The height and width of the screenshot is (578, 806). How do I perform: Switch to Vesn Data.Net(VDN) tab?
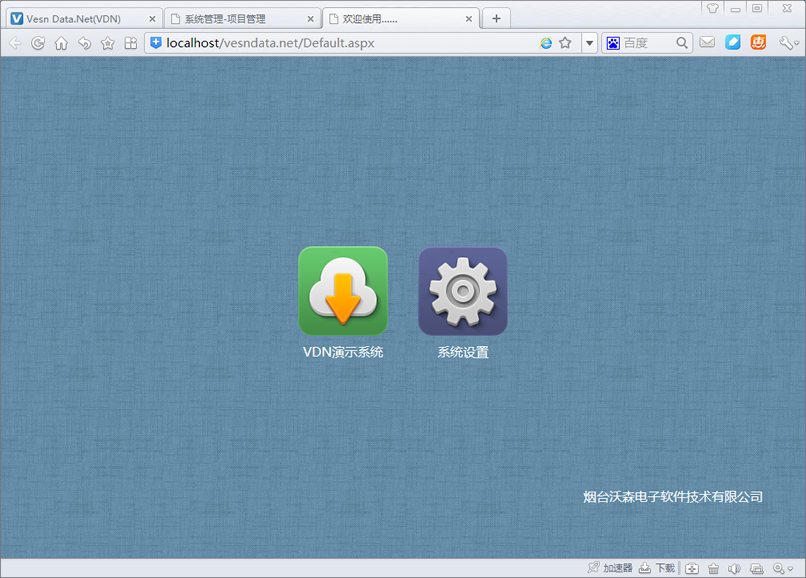(x=75, y=19)
